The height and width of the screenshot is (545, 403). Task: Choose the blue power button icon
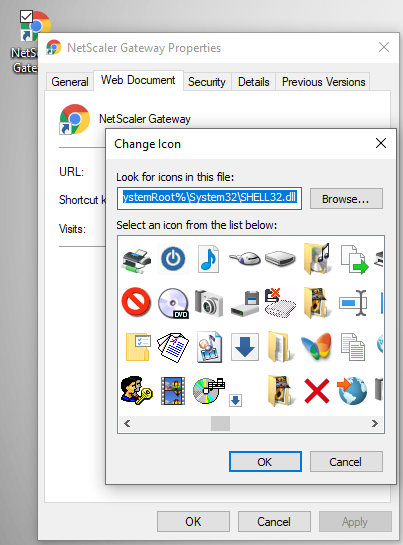173,259
